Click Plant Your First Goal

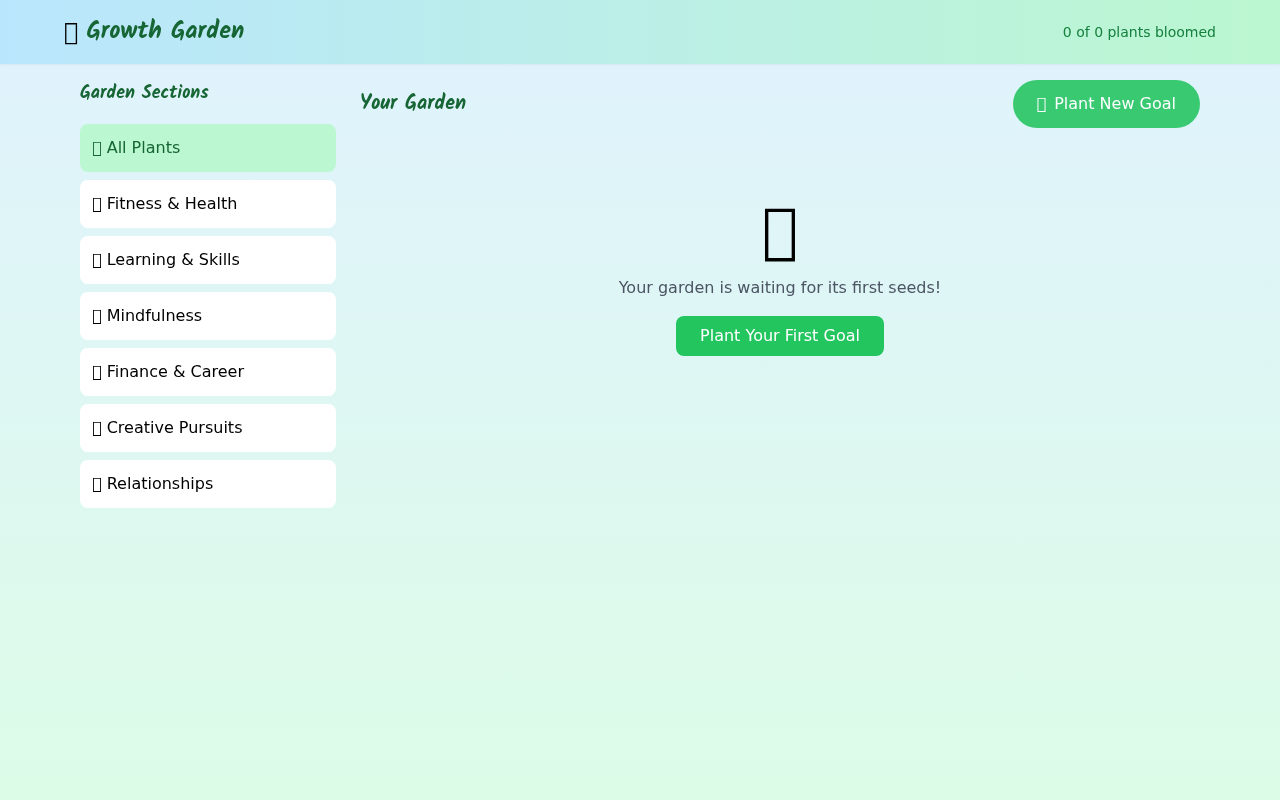pyautogui.click(x=780, y=336)
